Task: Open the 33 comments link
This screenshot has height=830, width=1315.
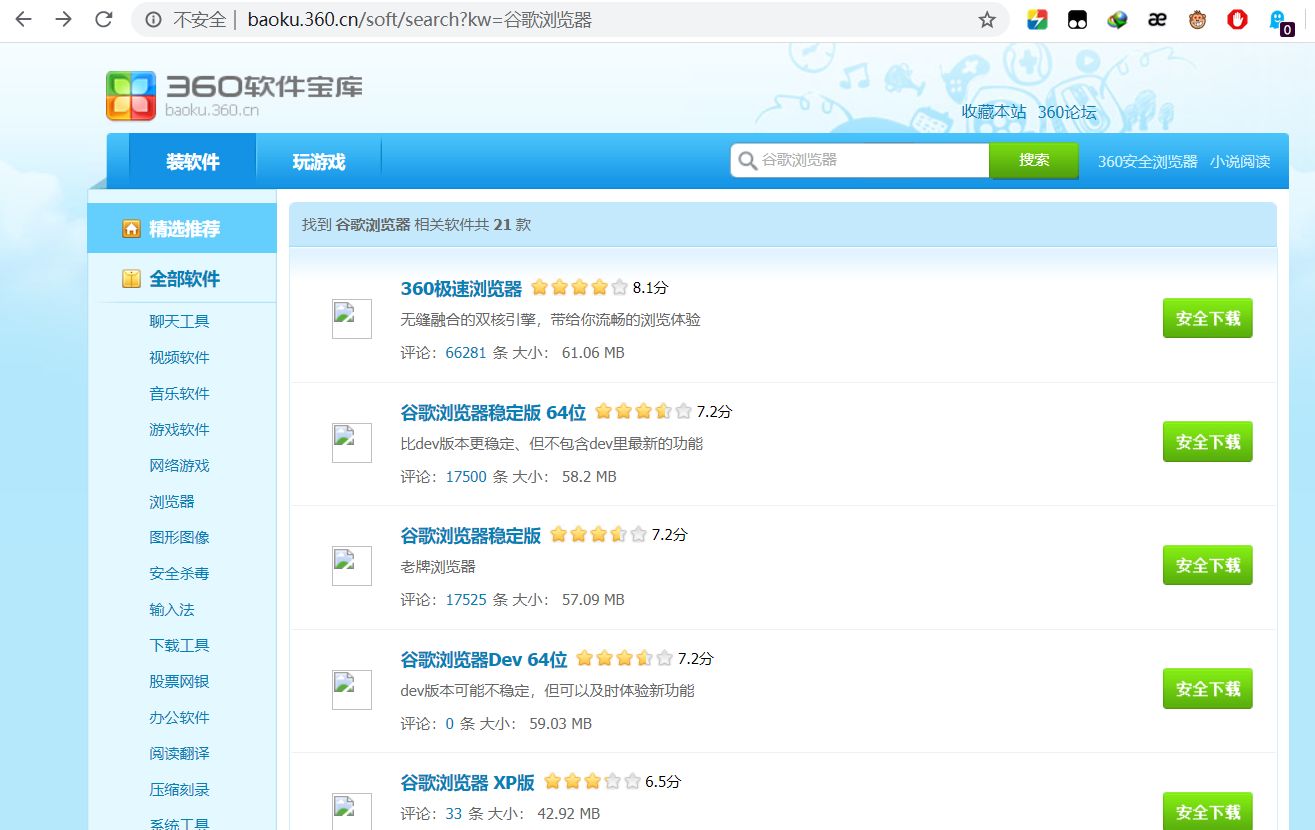Action: tap(454, 814)
